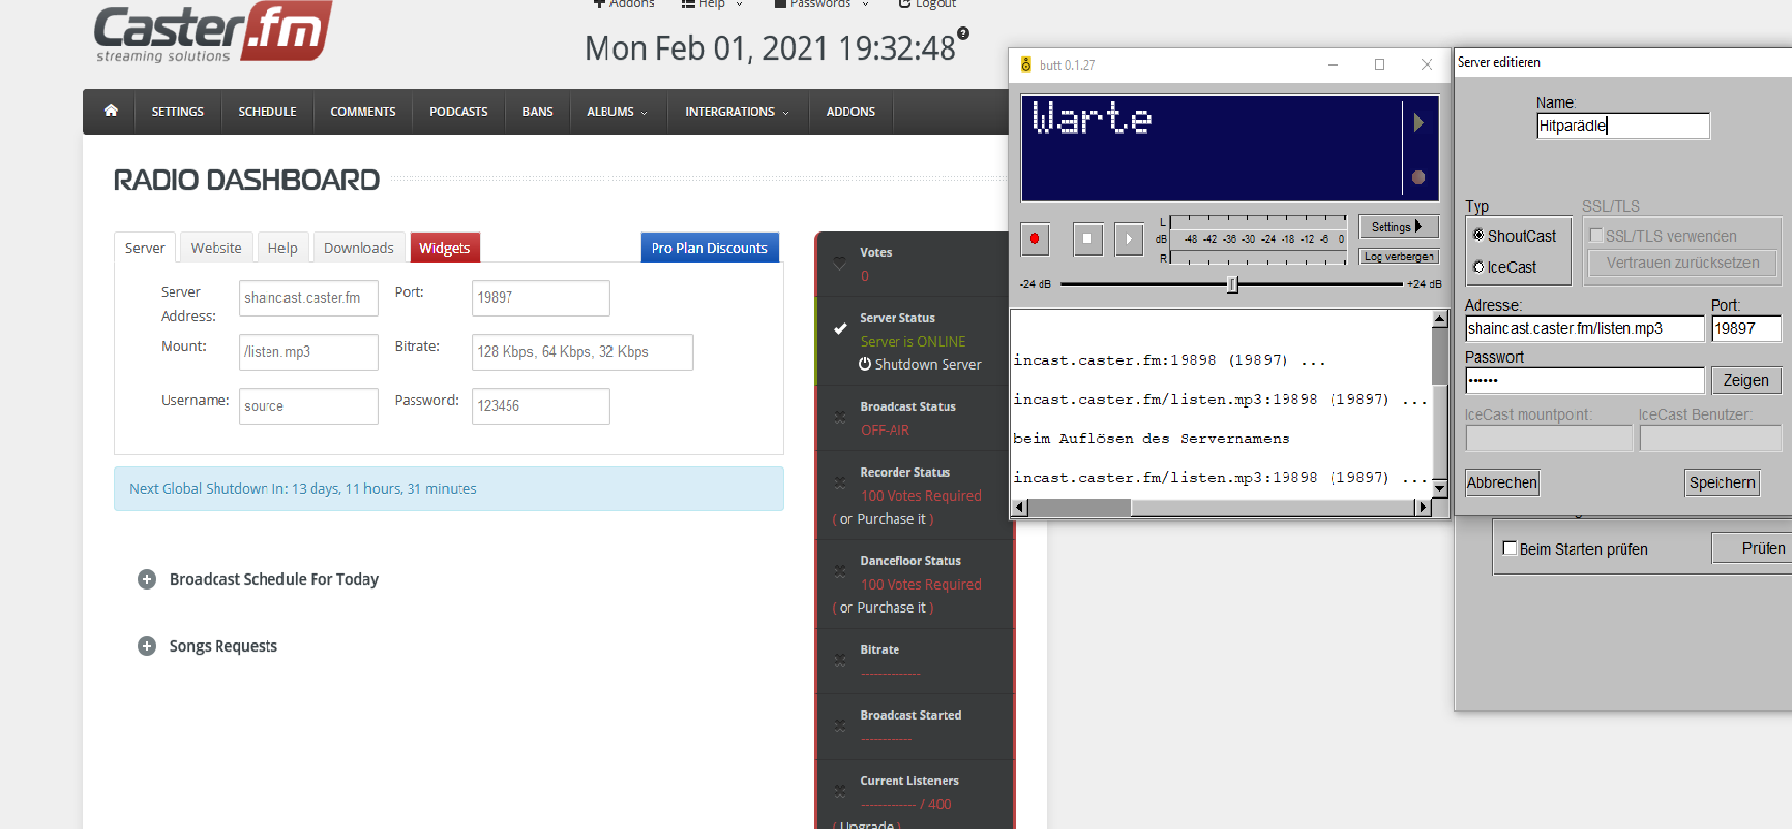Open the date help question-mark icon
The height and width of the screenshot is (830, 1792).
(963, 33)
